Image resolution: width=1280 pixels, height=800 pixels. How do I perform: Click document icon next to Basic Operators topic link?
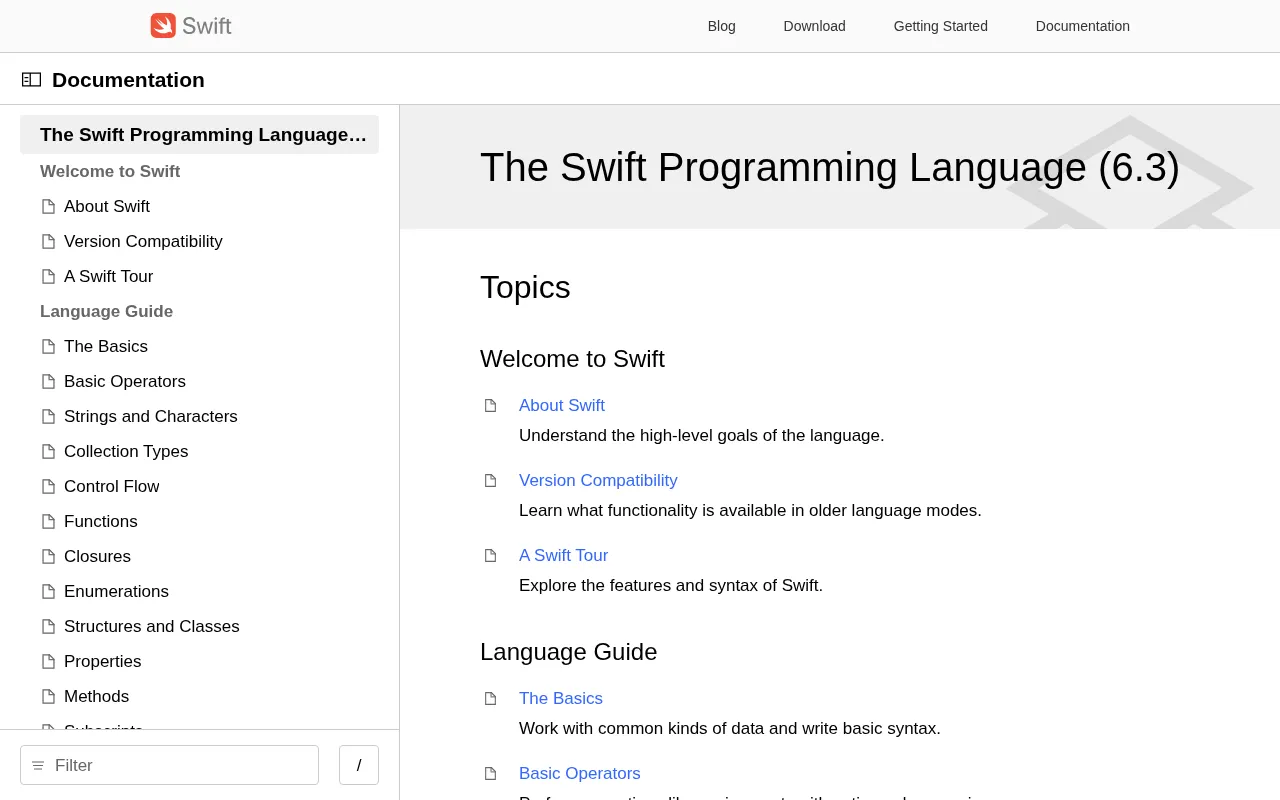490,774
